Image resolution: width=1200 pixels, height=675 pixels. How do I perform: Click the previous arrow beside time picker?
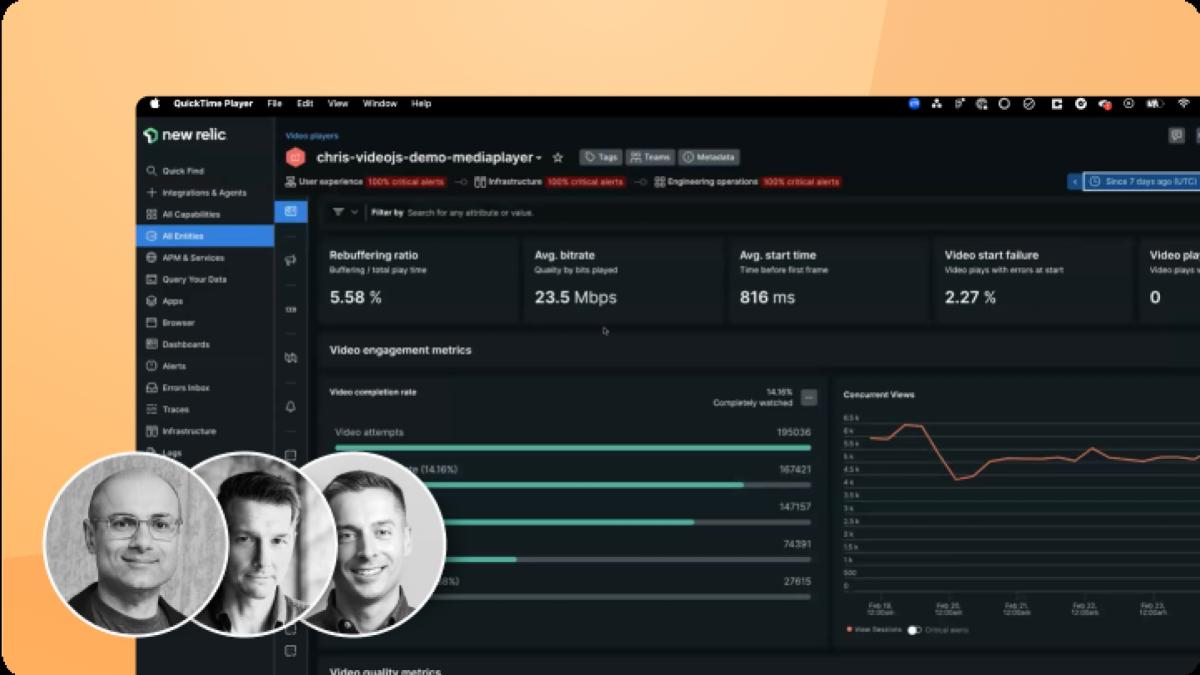pyautogui.click(x=1075, y=182)
